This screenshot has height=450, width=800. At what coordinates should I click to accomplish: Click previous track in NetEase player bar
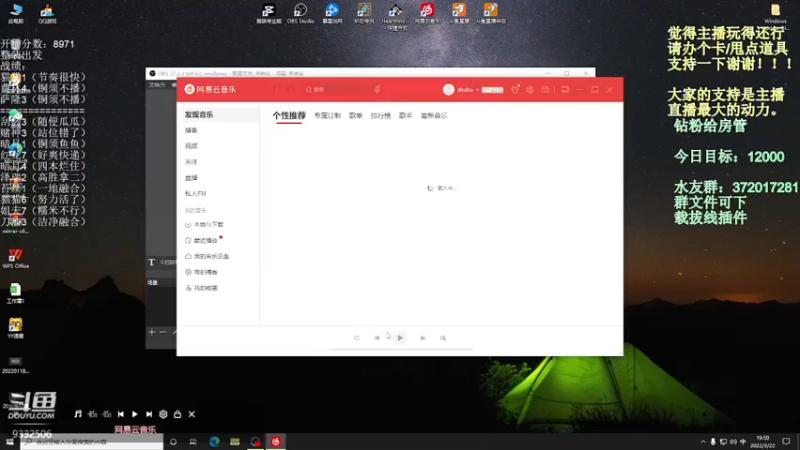(x=377, y=338)
